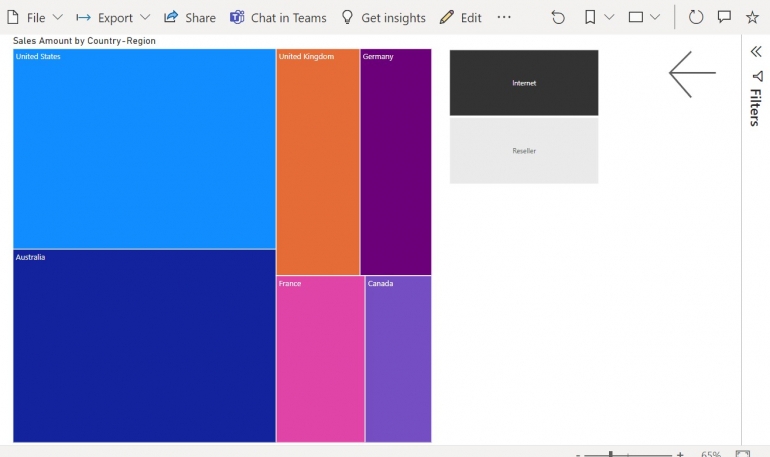
Task: Open the File menu
Action: coord(35,18)
